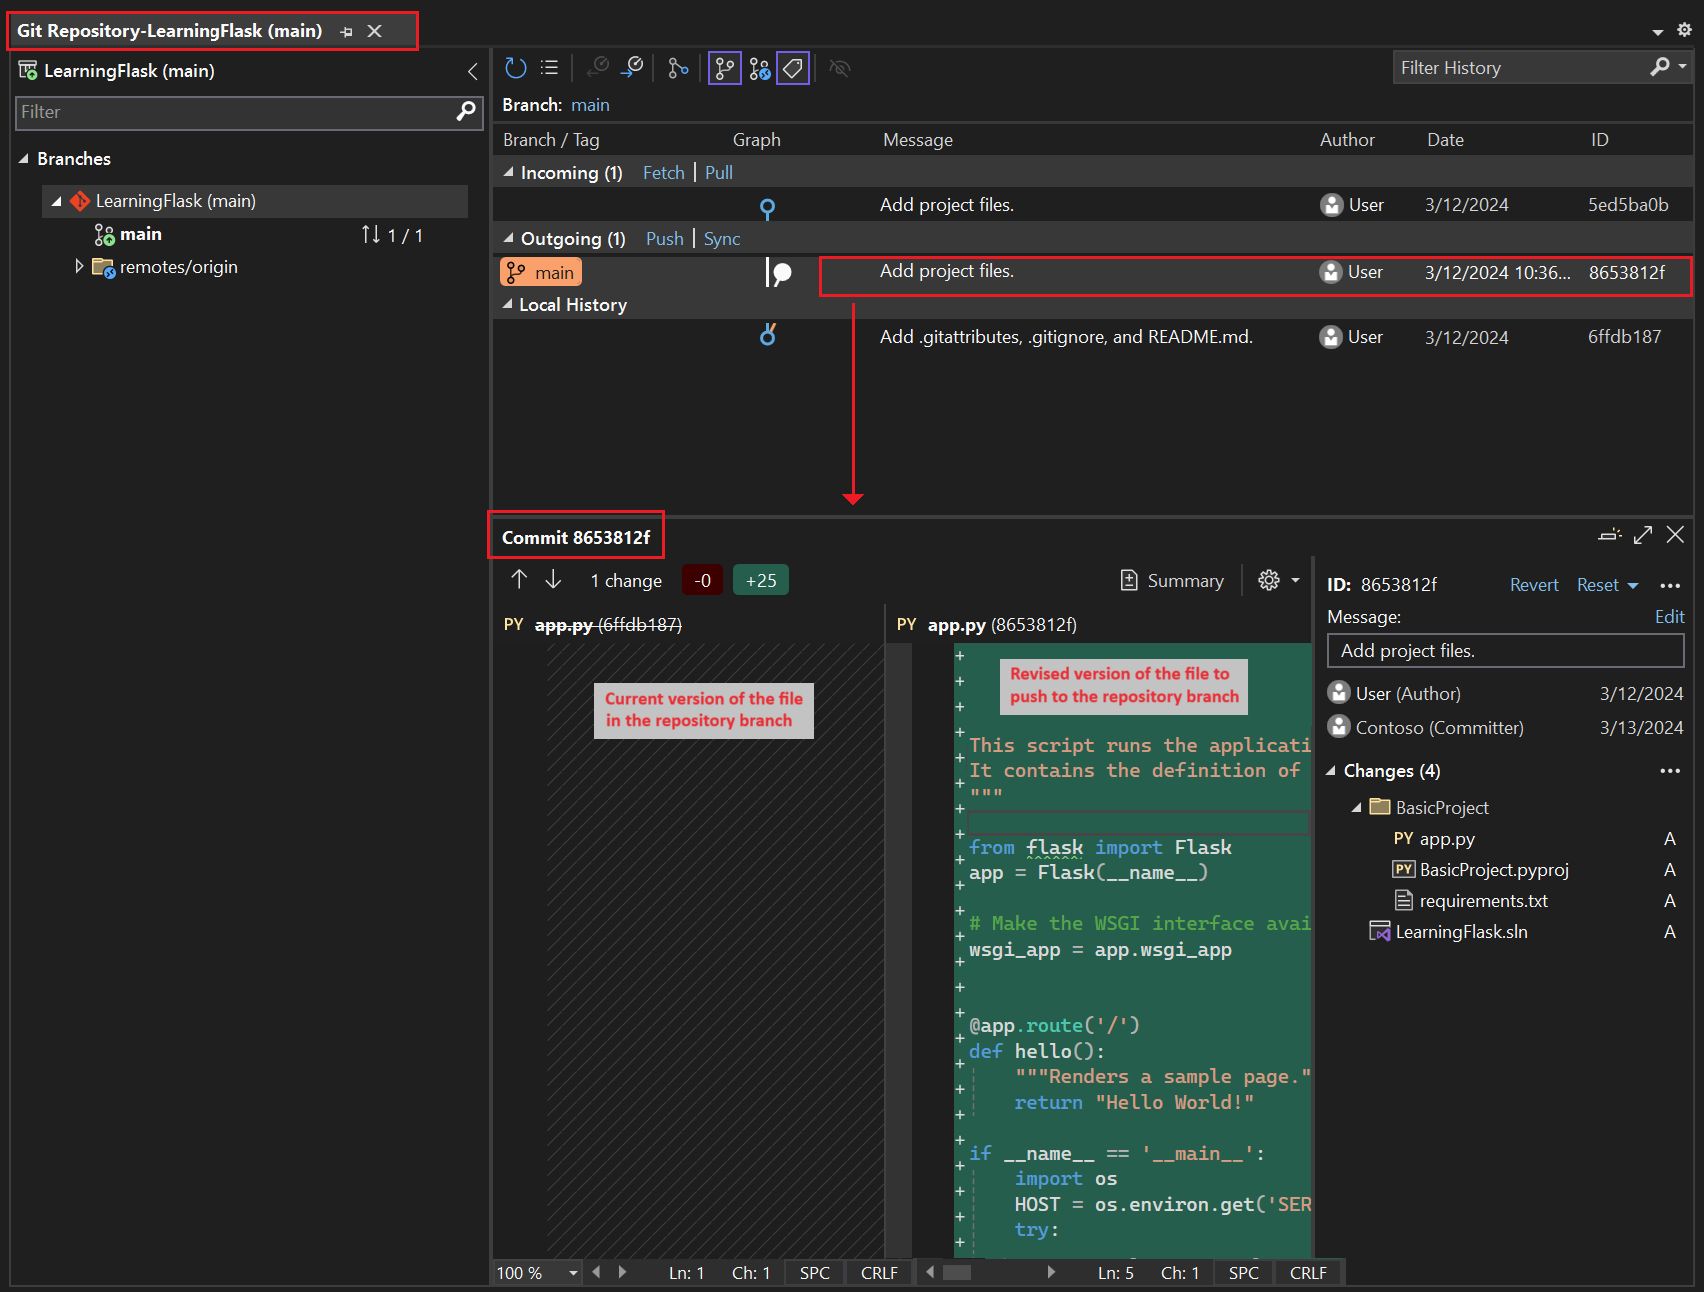This screenshot has width=1704, height=1292.
Task: Open the Git Repository-LearningFlask tab
Action: (170, 31)
